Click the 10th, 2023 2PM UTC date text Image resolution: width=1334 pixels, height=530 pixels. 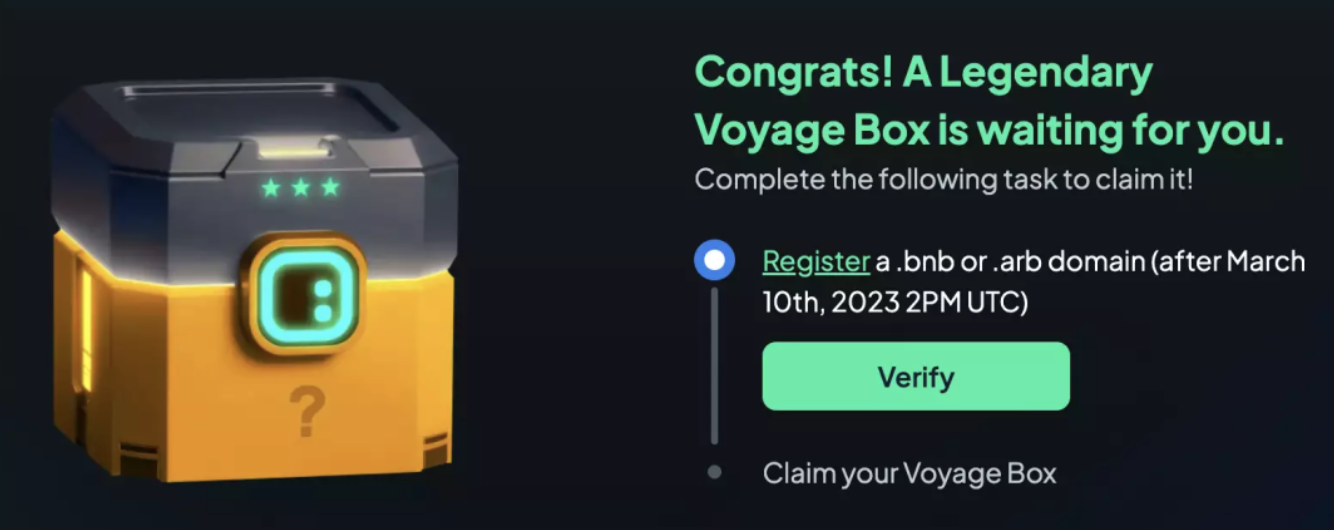click(895, 302)
